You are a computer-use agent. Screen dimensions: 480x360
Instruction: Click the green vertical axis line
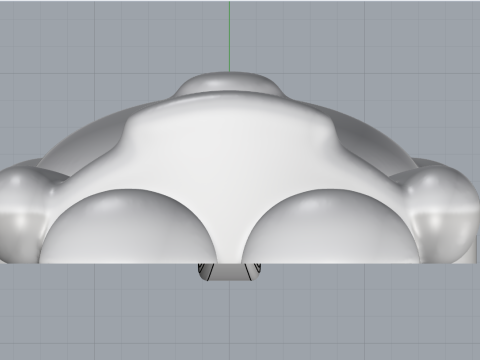point(229,36)
